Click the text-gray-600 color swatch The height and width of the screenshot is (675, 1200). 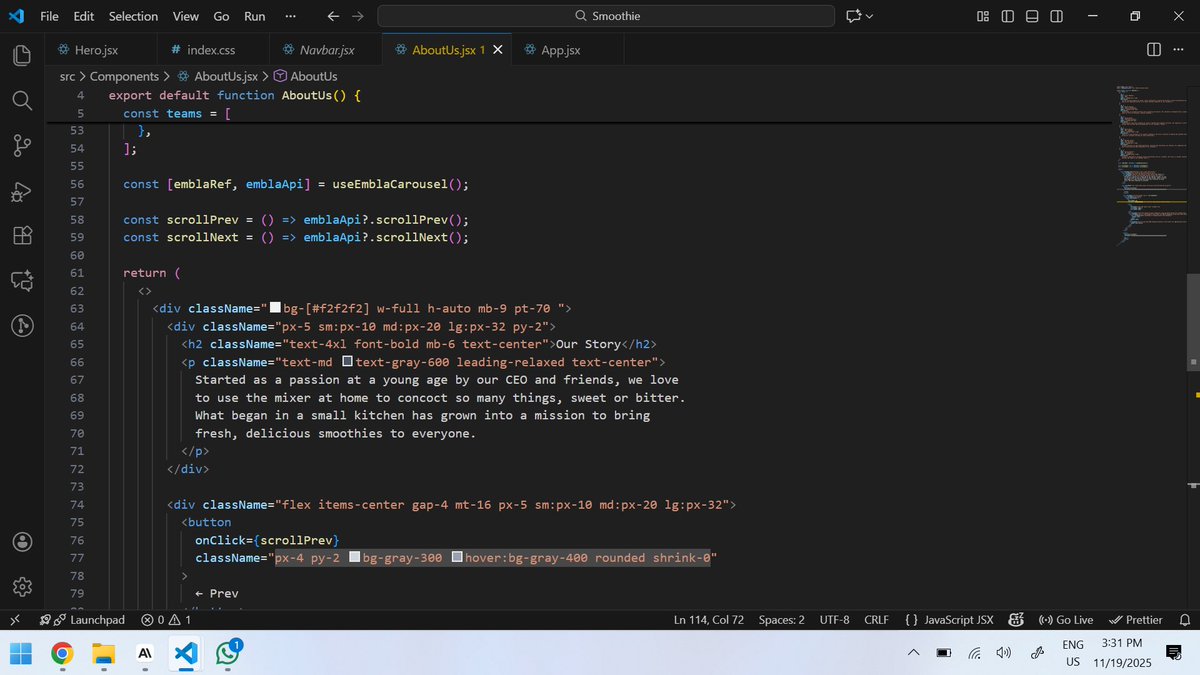pyautogui.click(x=347, y=362)
